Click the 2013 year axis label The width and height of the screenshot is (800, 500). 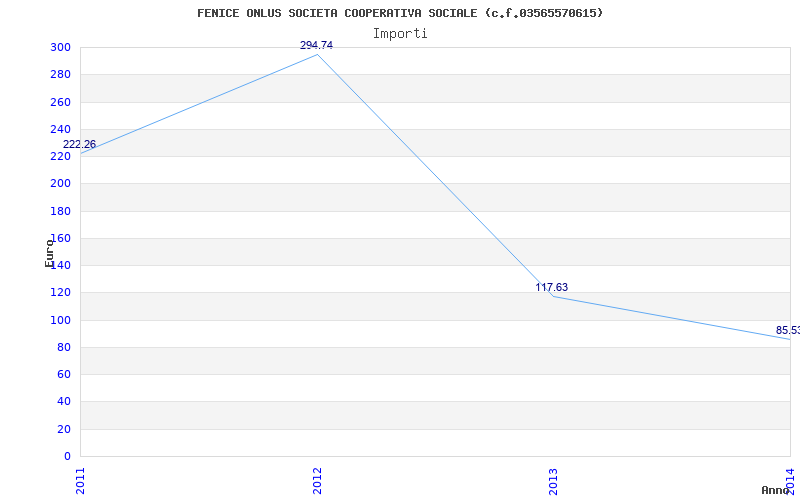[x=554, y=481]
